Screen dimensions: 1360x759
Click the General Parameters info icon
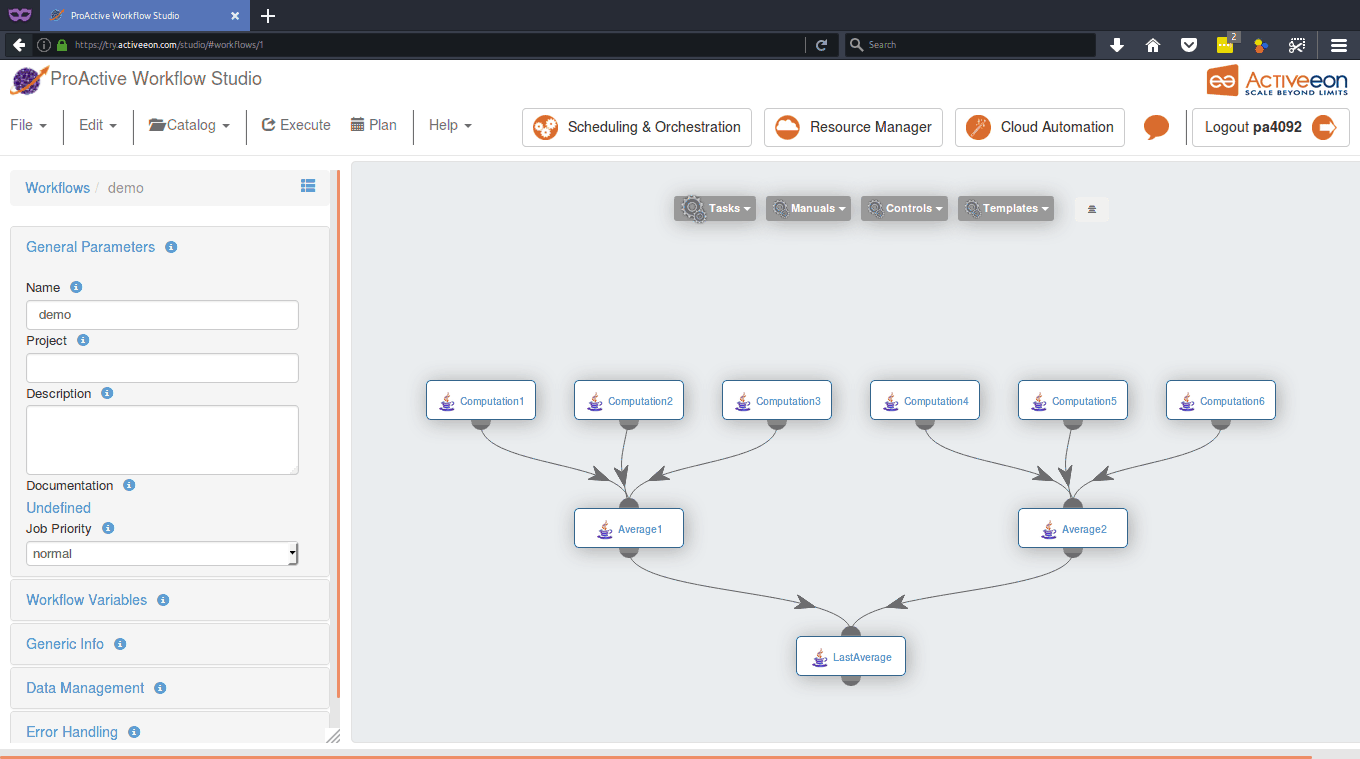click(171, 247)
